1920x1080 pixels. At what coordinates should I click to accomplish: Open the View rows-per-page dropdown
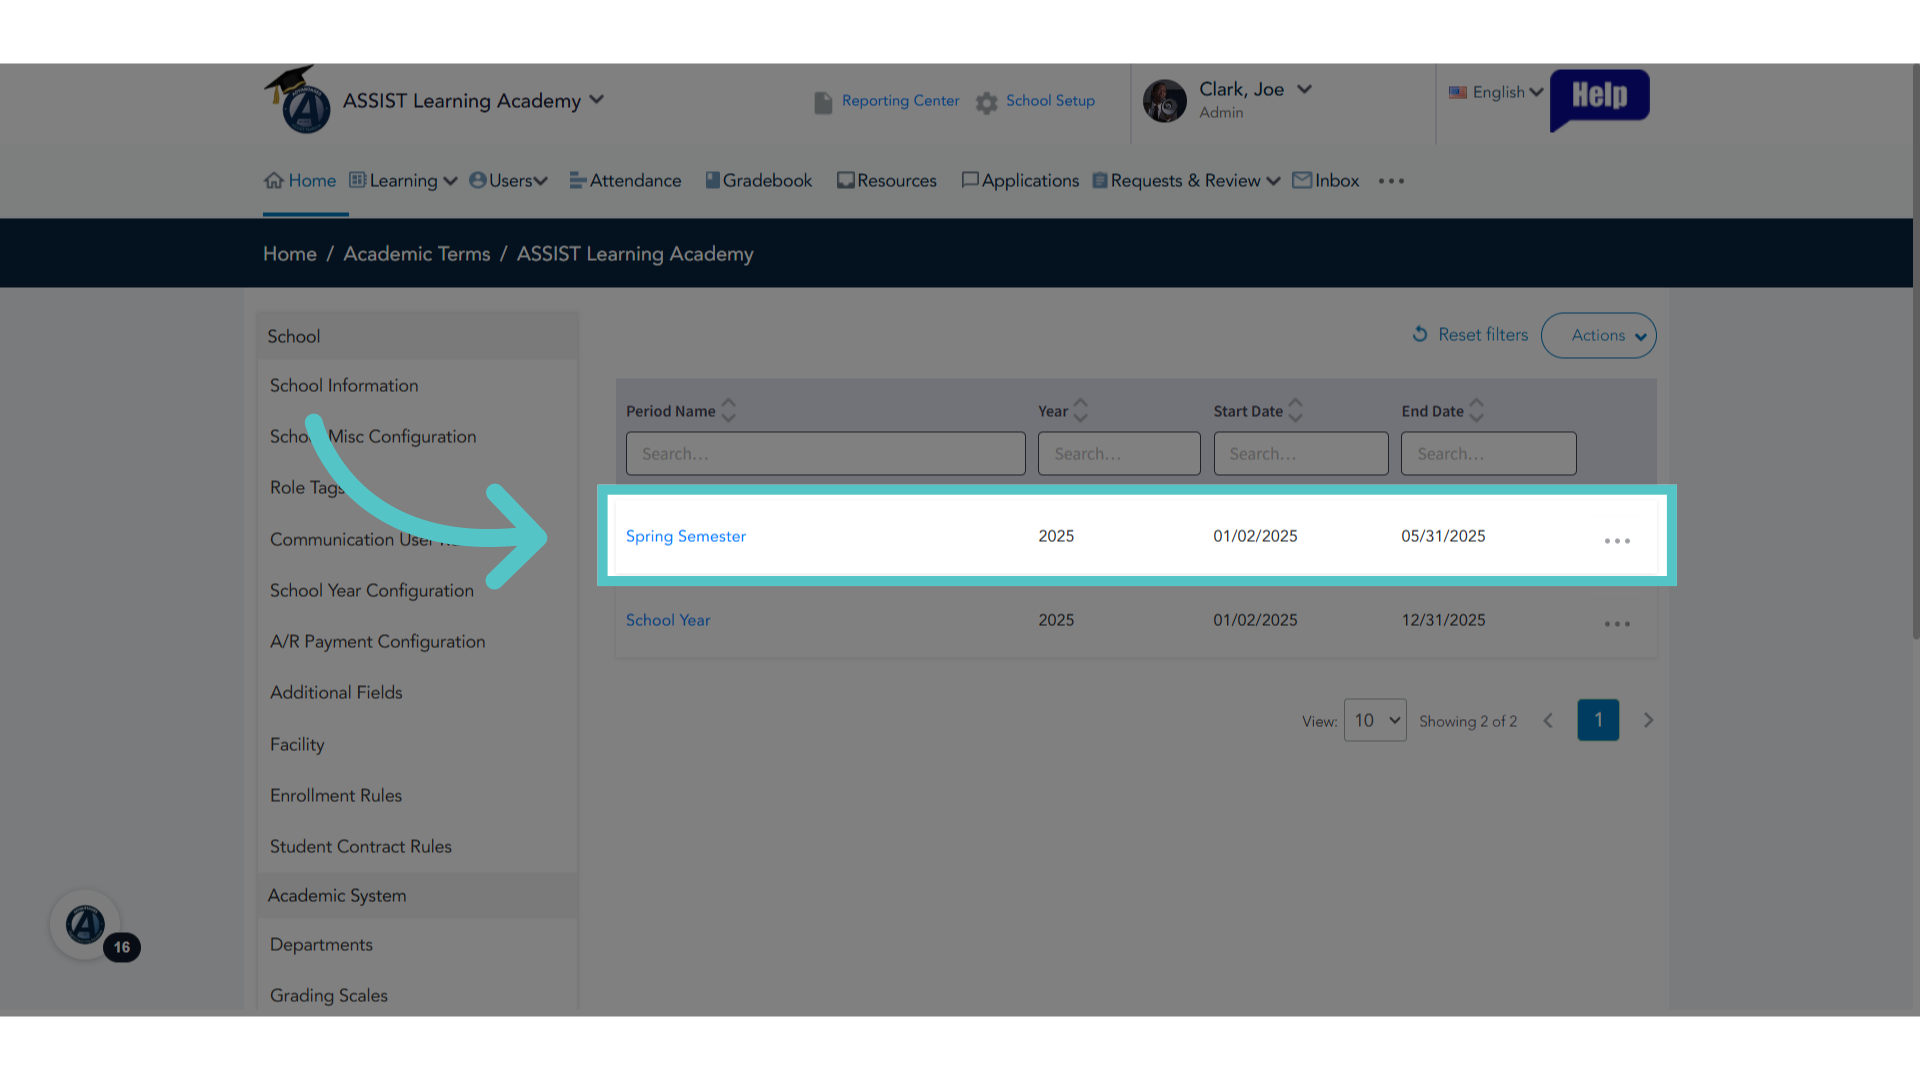pyautogui.click(x=1375, y=720)
